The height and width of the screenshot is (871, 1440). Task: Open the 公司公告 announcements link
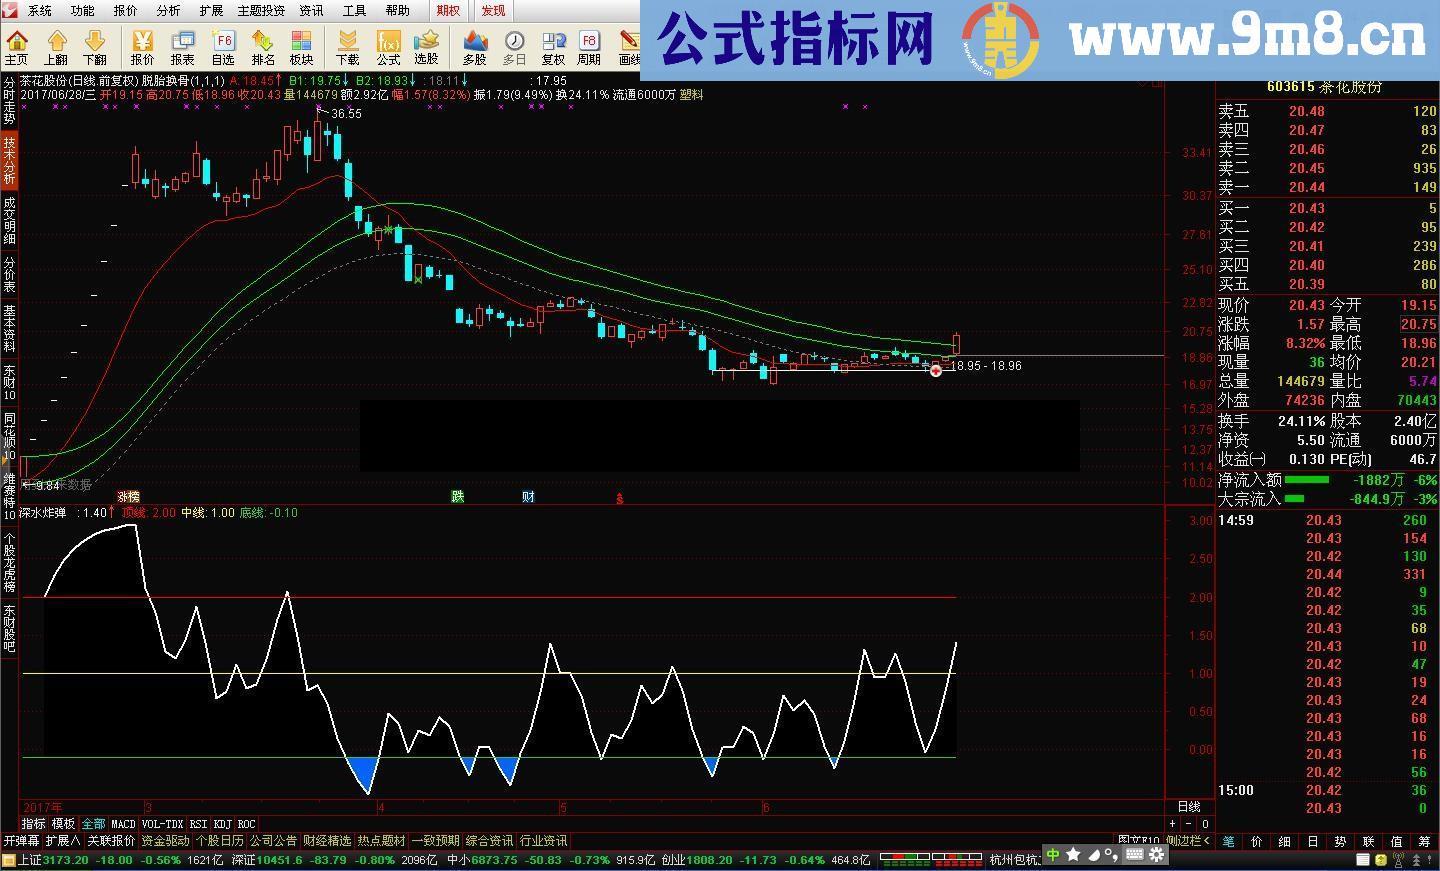click(x=273, y=841)
